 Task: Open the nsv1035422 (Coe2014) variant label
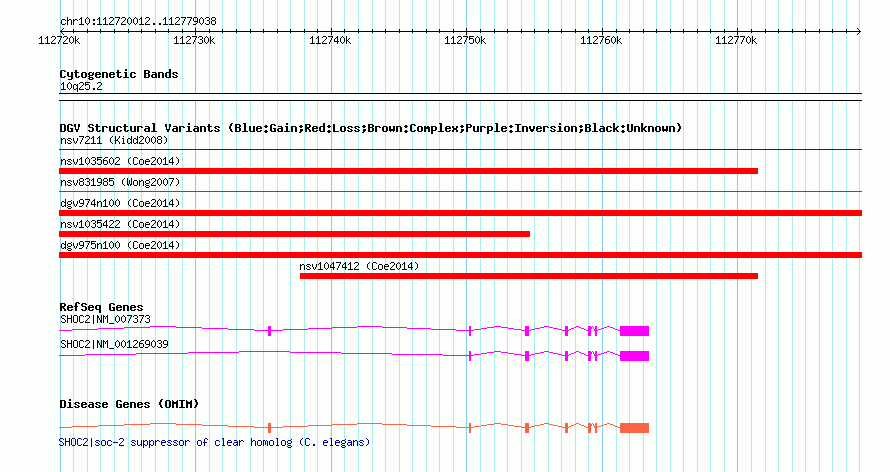coord(120,224)
